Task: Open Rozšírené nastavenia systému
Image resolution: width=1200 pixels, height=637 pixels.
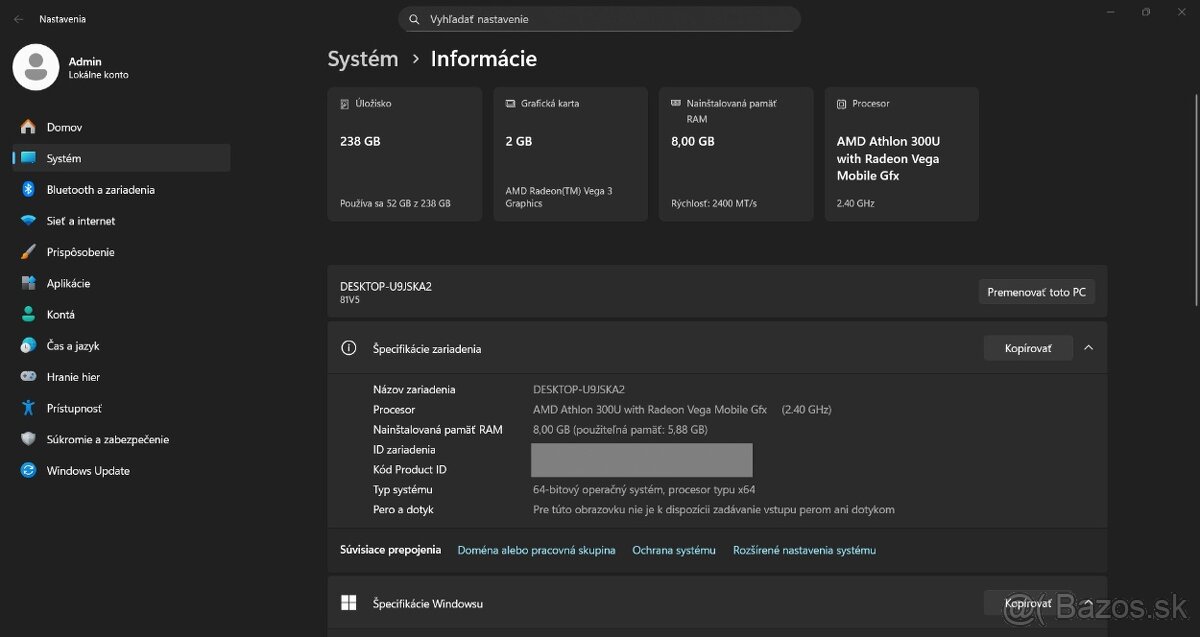Action: 803,549
